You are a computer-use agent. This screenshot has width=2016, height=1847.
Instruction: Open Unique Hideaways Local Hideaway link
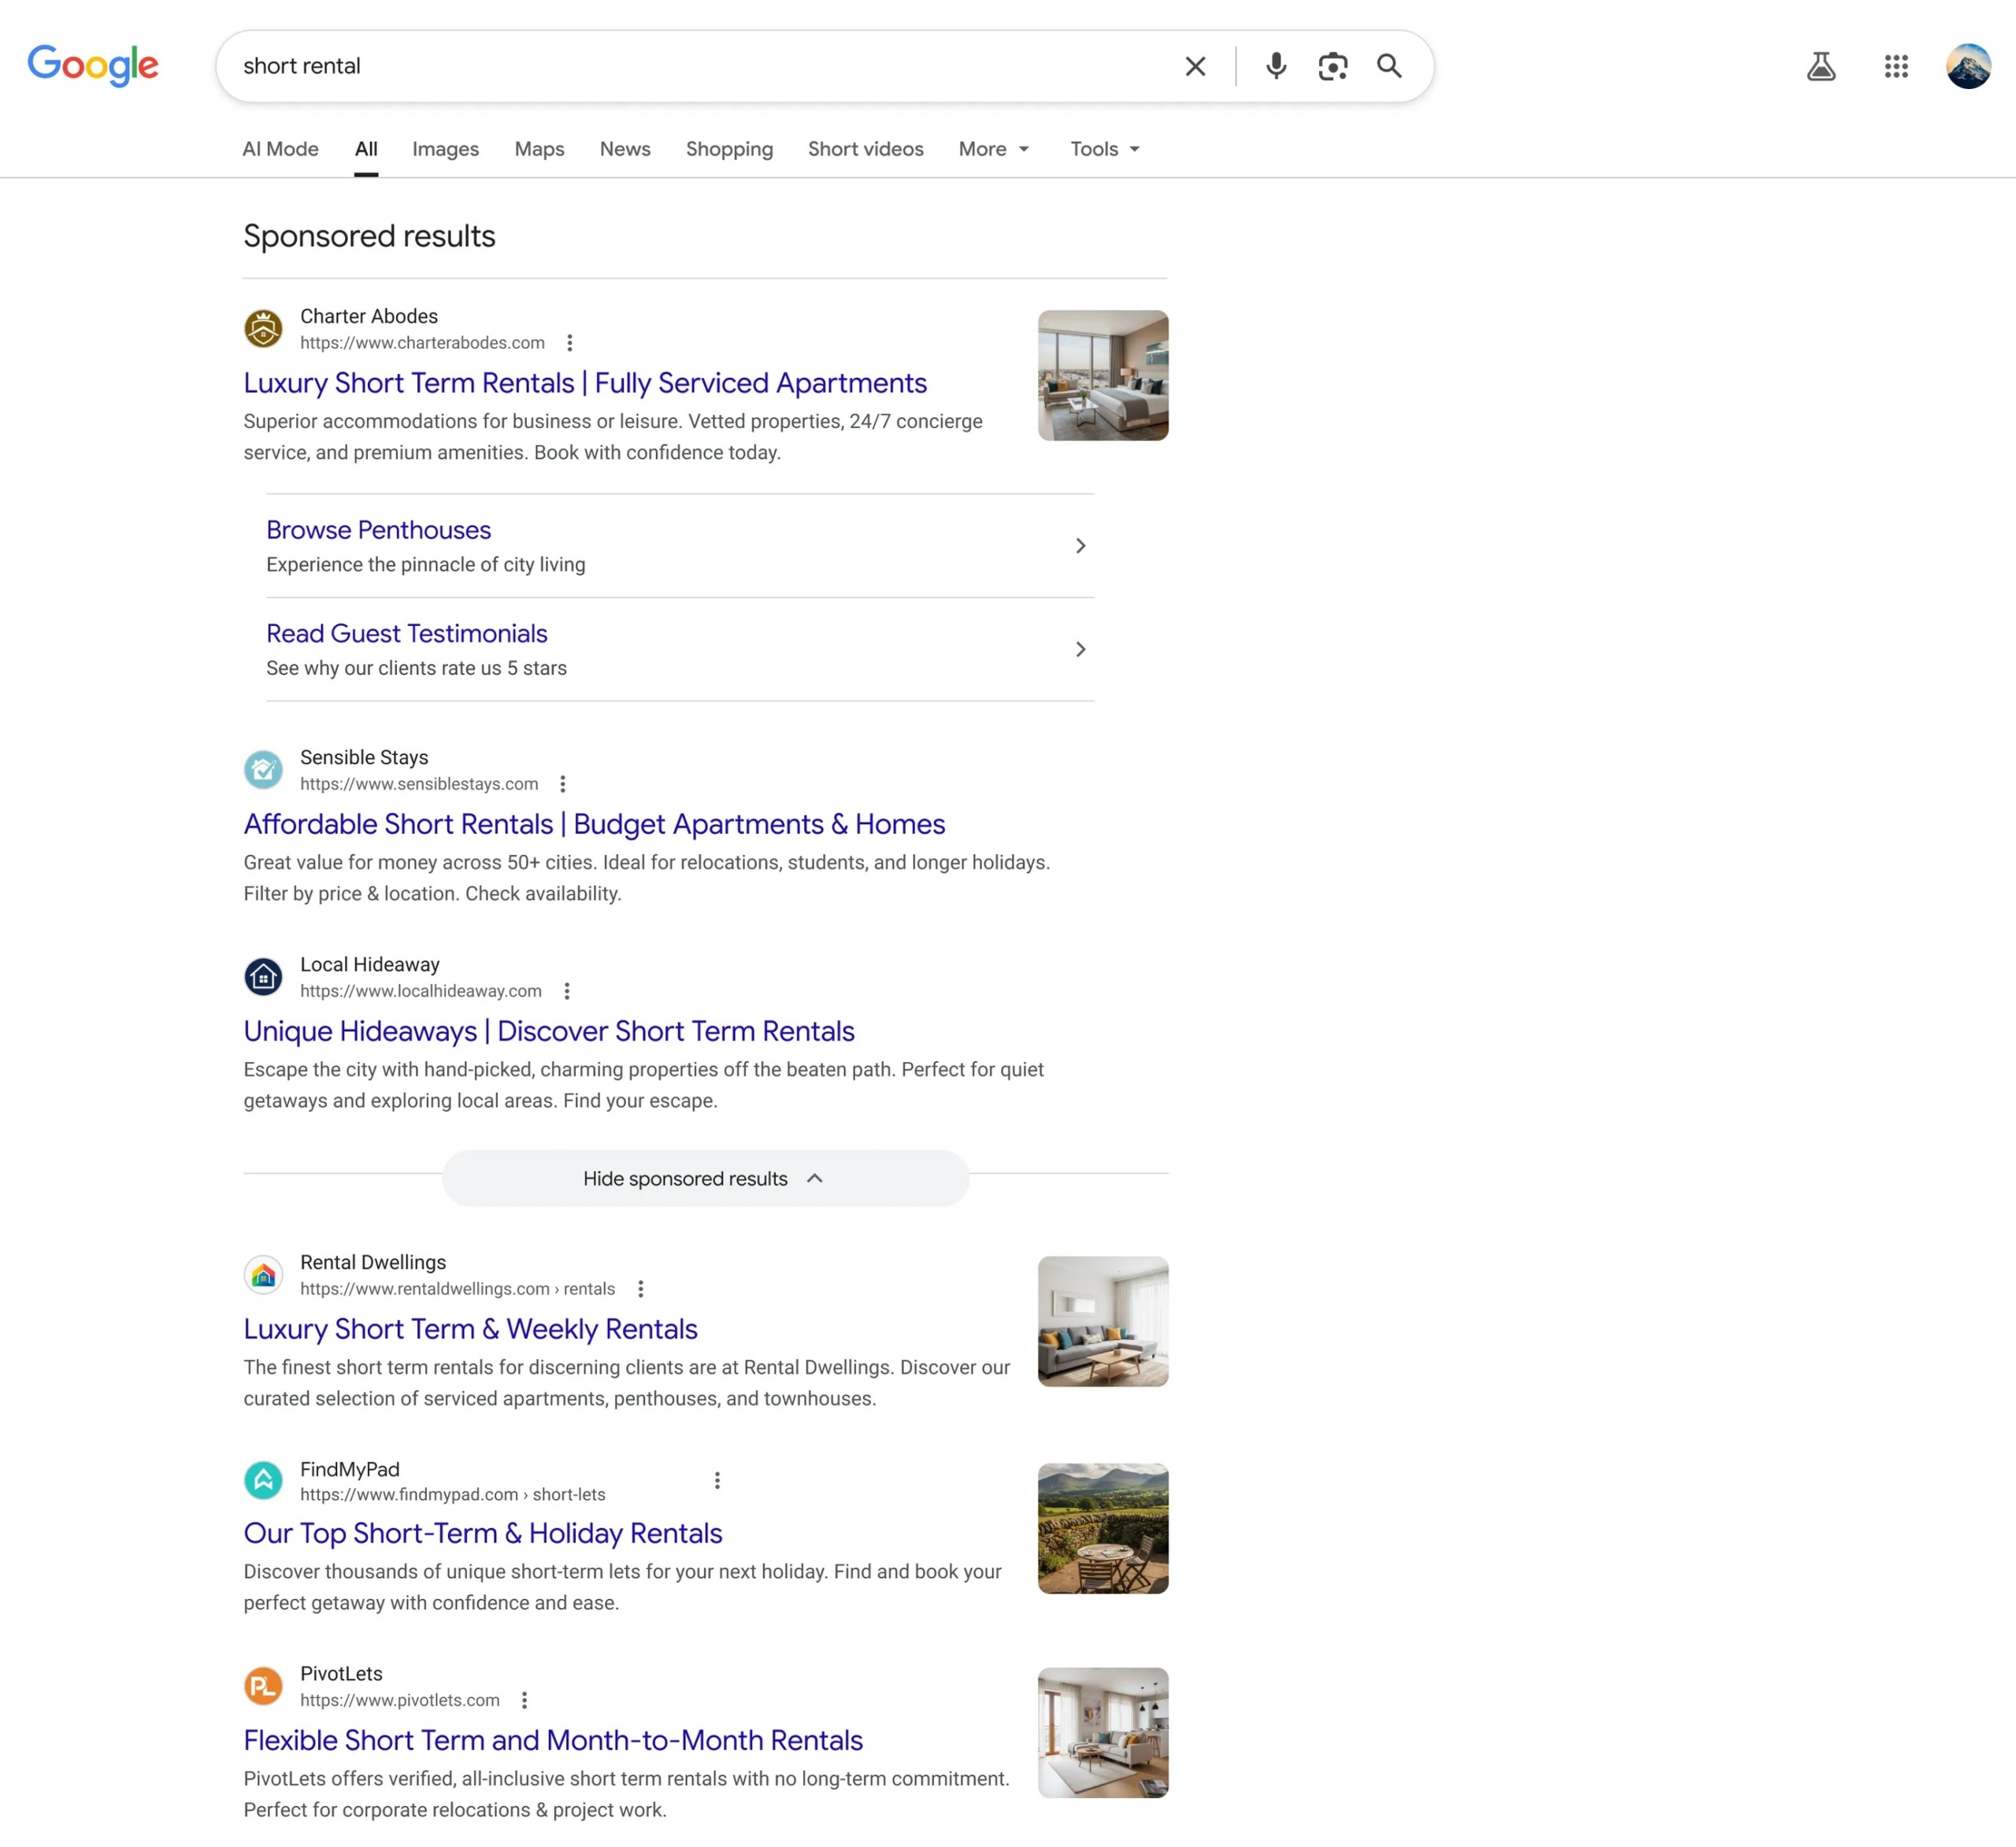tap(549, 1031)
